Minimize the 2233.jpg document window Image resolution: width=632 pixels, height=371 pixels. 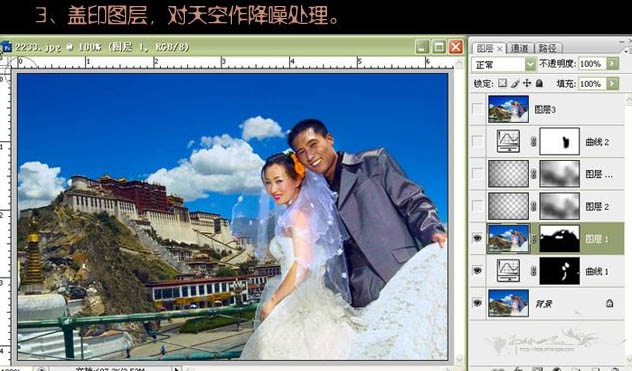pos(422,47)
